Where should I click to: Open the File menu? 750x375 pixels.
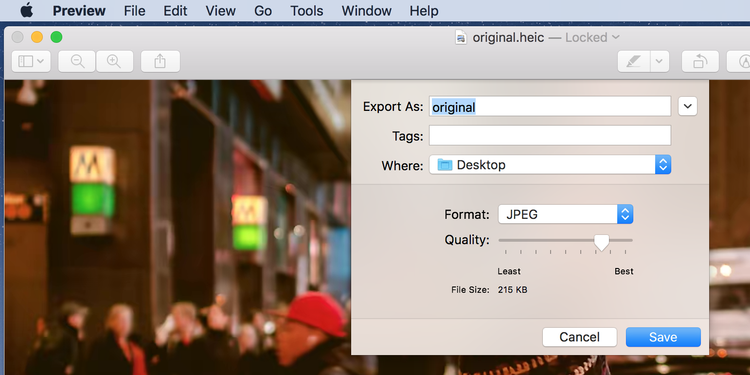[134, 11]
